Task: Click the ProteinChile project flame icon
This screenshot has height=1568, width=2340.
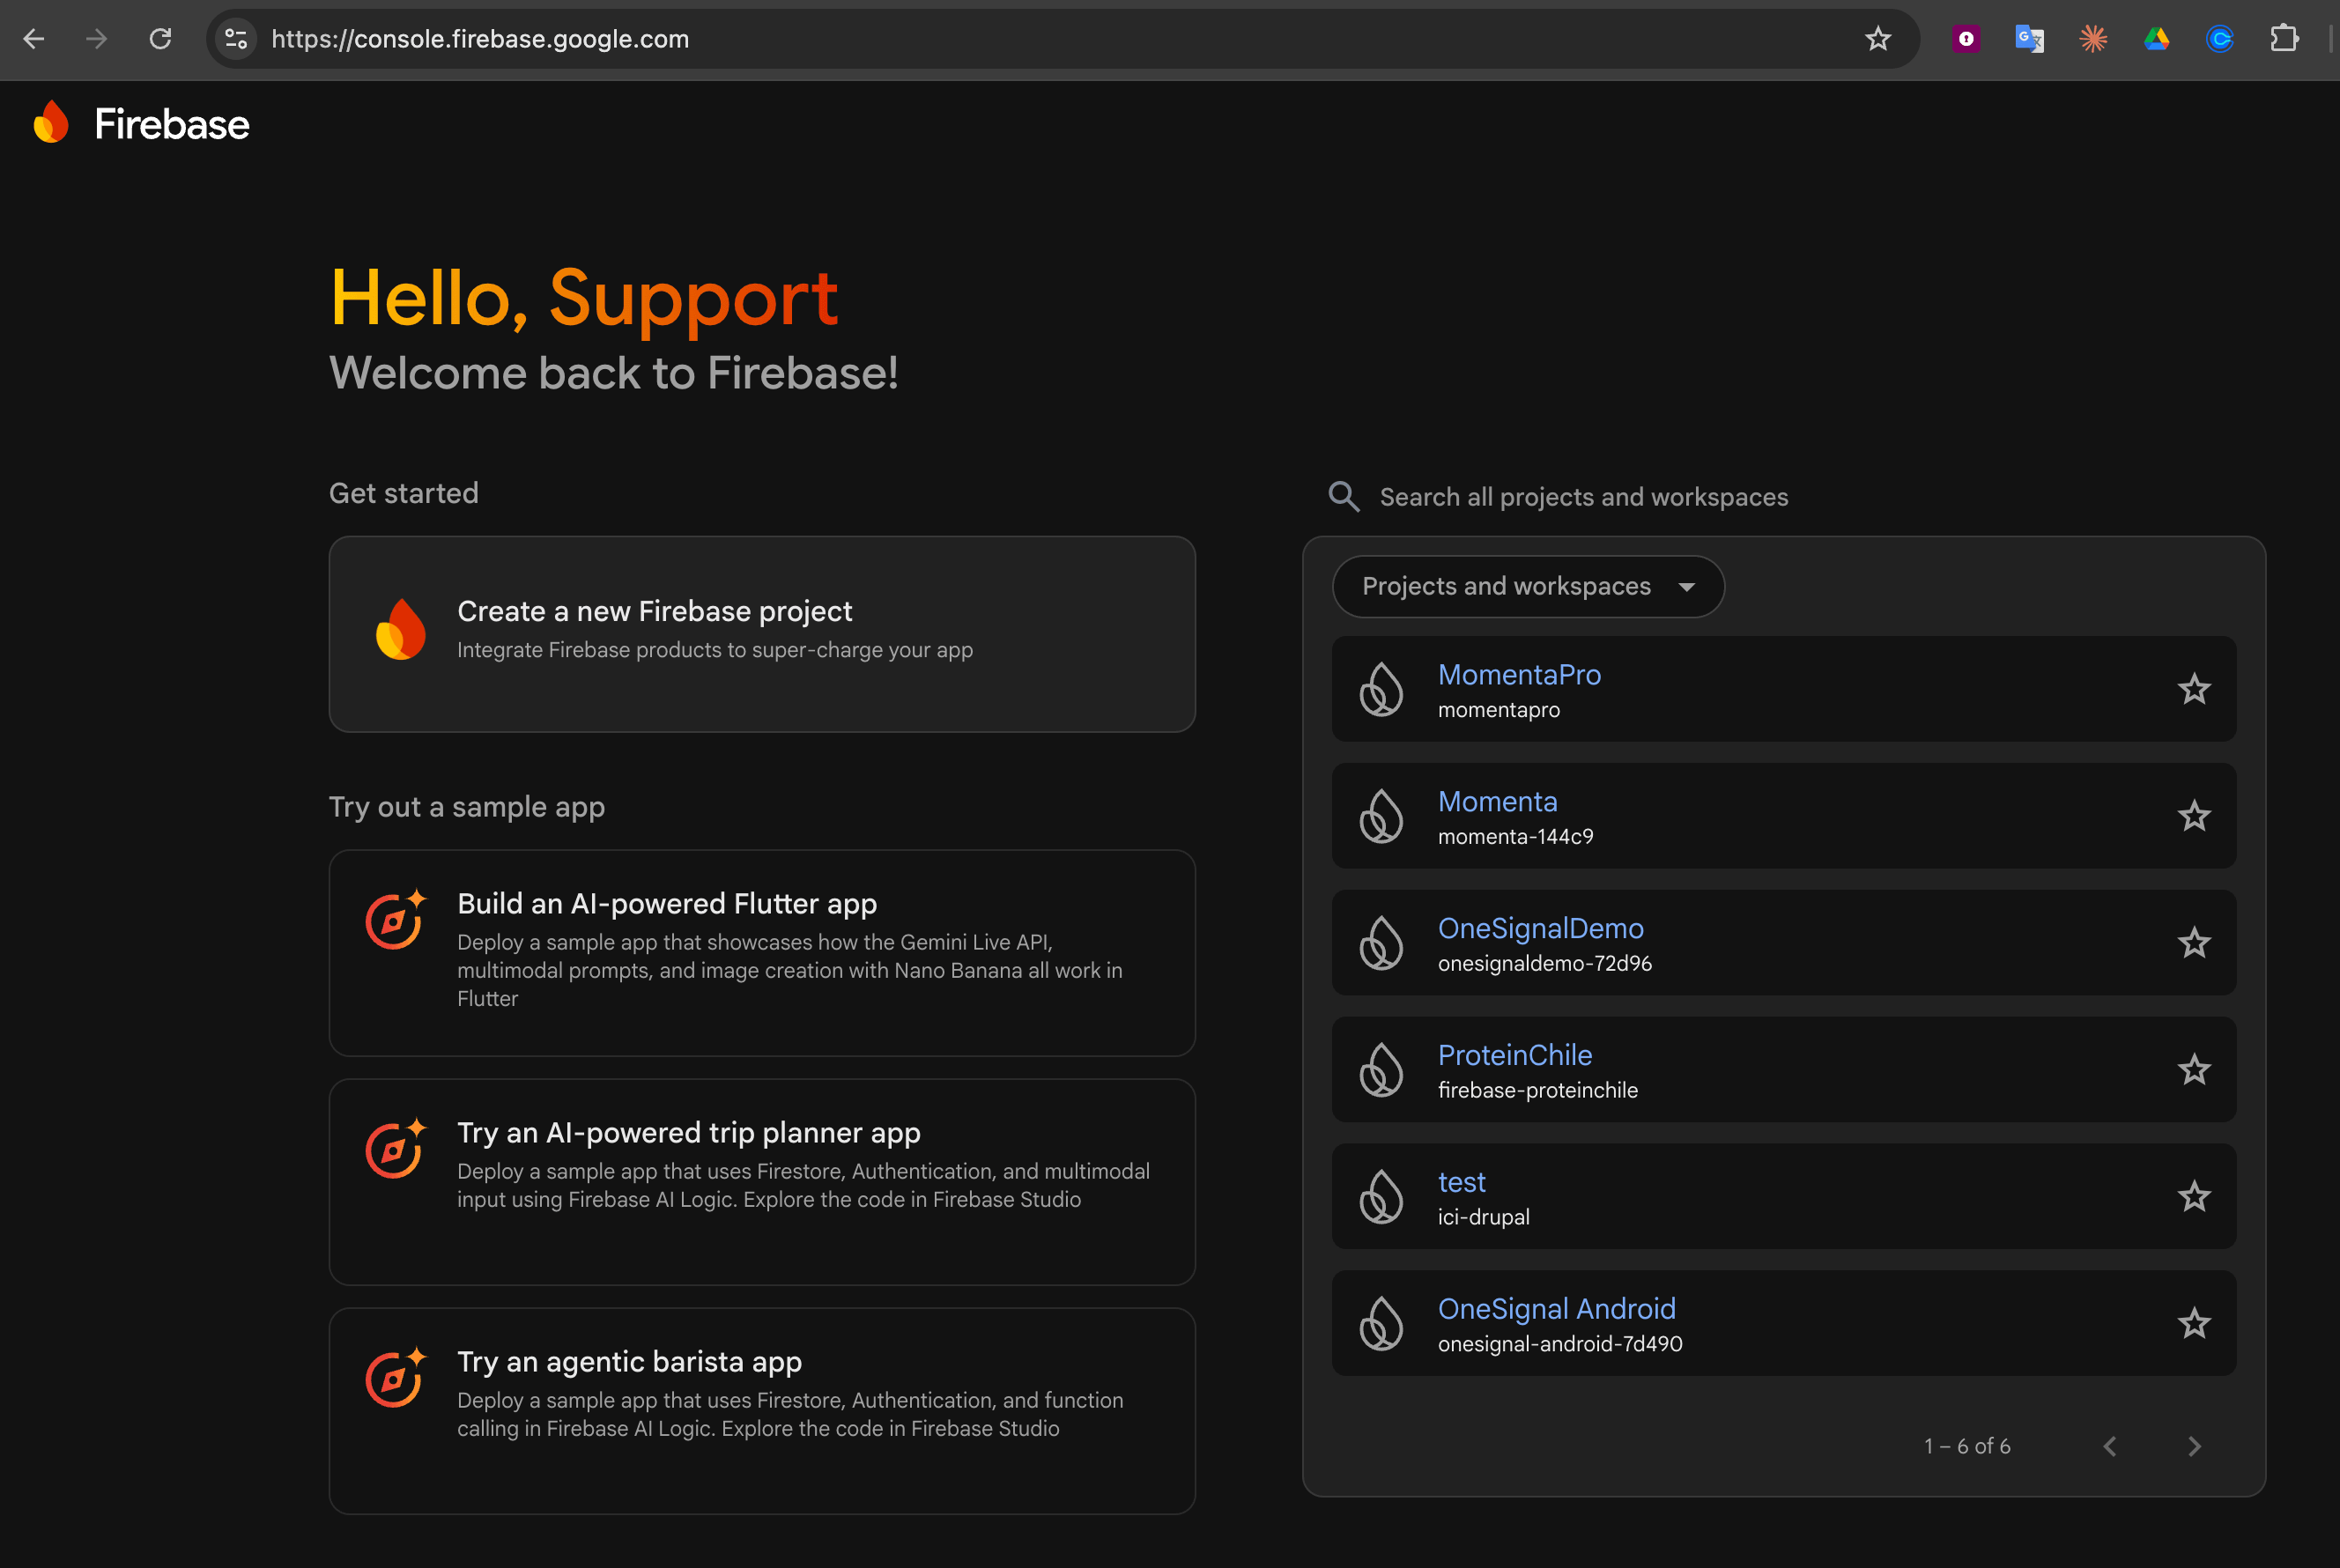Action: pyautogui.click(x=1382, y=1070)
